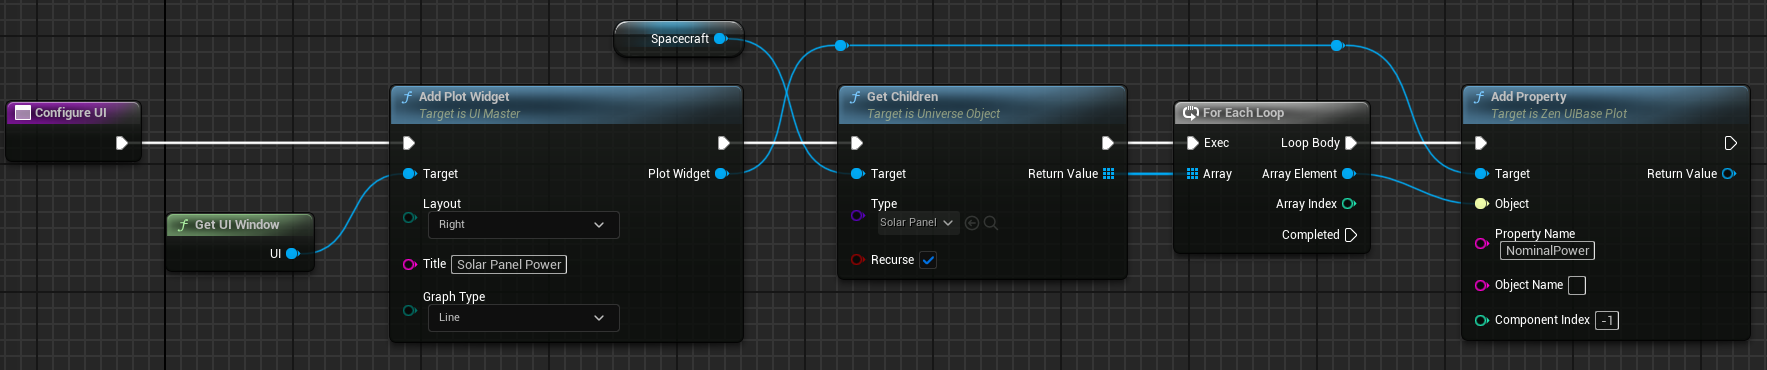Click the Target pin on Get Children
This screenshot has width=1767, height=370.
(857, 174)
